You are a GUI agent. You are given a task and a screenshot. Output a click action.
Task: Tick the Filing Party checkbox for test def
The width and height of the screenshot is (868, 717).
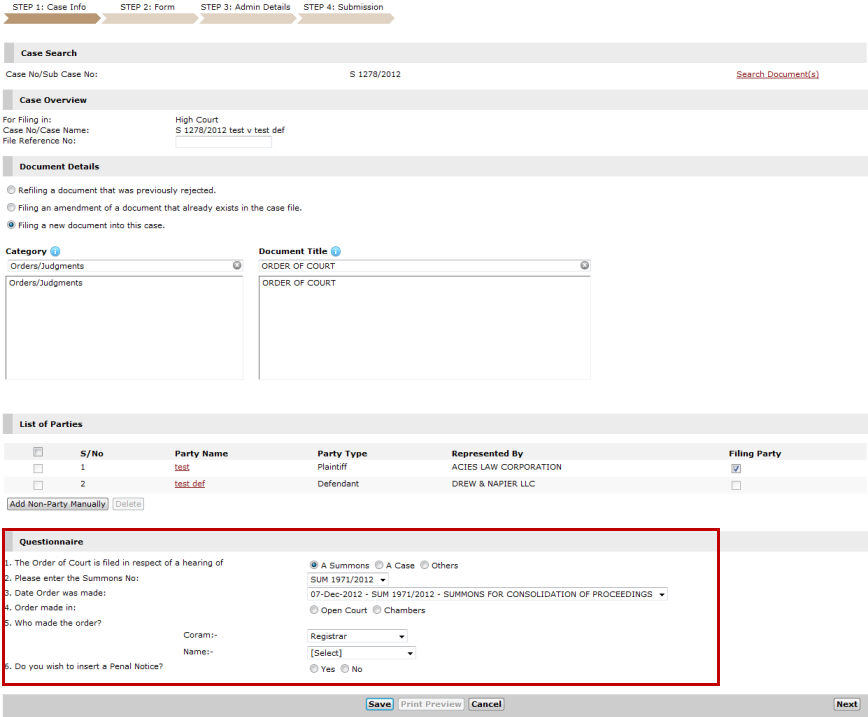point(736,485)
